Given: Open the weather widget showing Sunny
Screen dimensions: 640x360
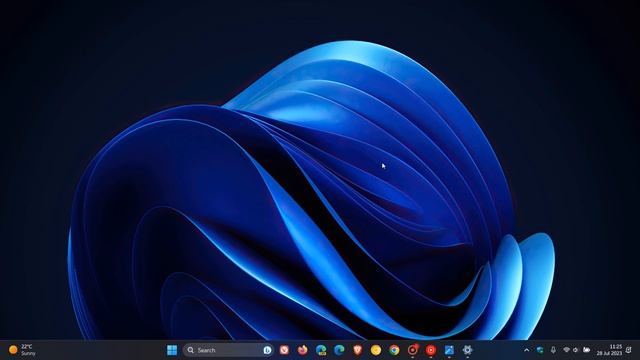Looking at the screenshot, I should (x=22, y=350).
